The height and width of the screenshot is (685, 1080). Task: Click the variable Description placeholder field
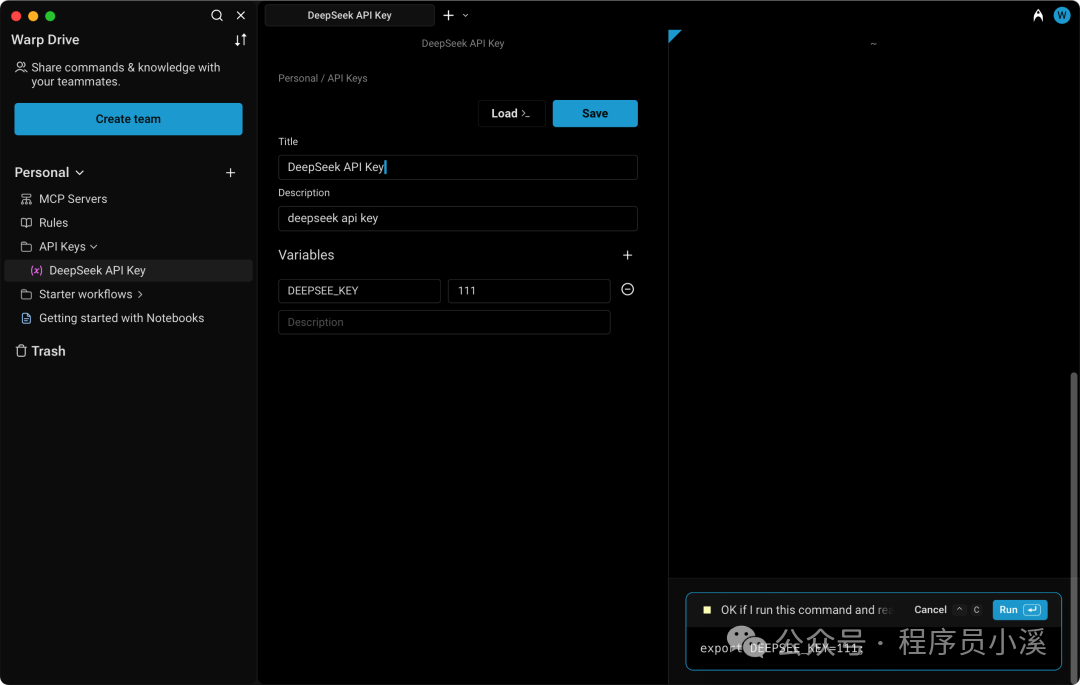[x=444, y=322]
